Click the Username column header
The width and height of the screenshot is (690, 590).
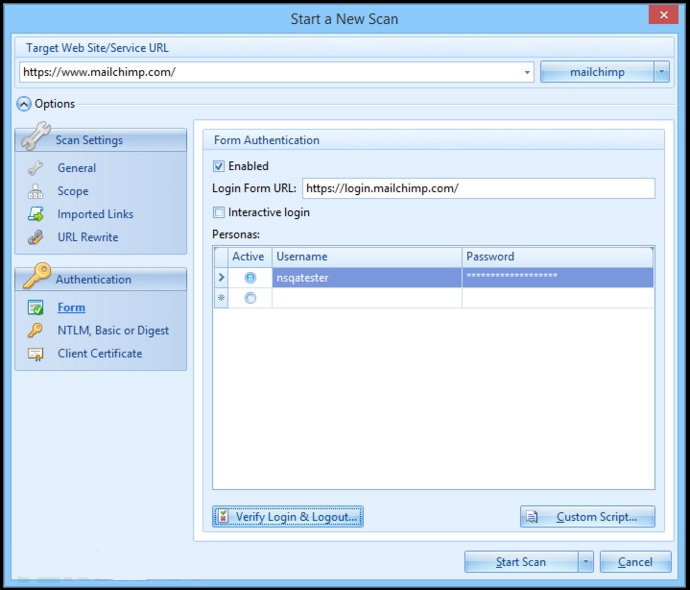click(367, 257)
